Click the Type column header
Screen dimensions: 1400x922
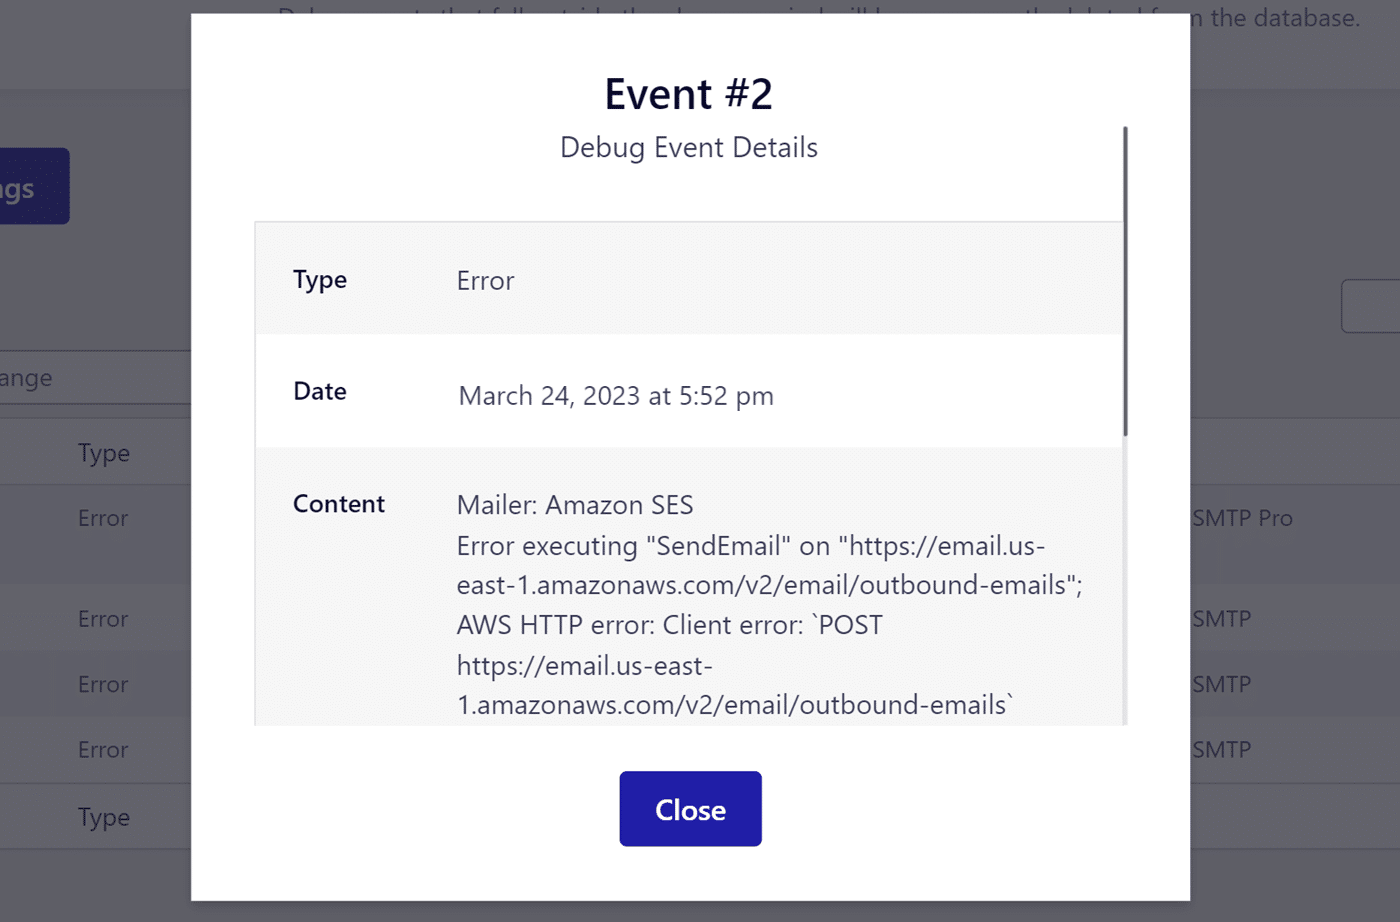[x=103, y=452]
